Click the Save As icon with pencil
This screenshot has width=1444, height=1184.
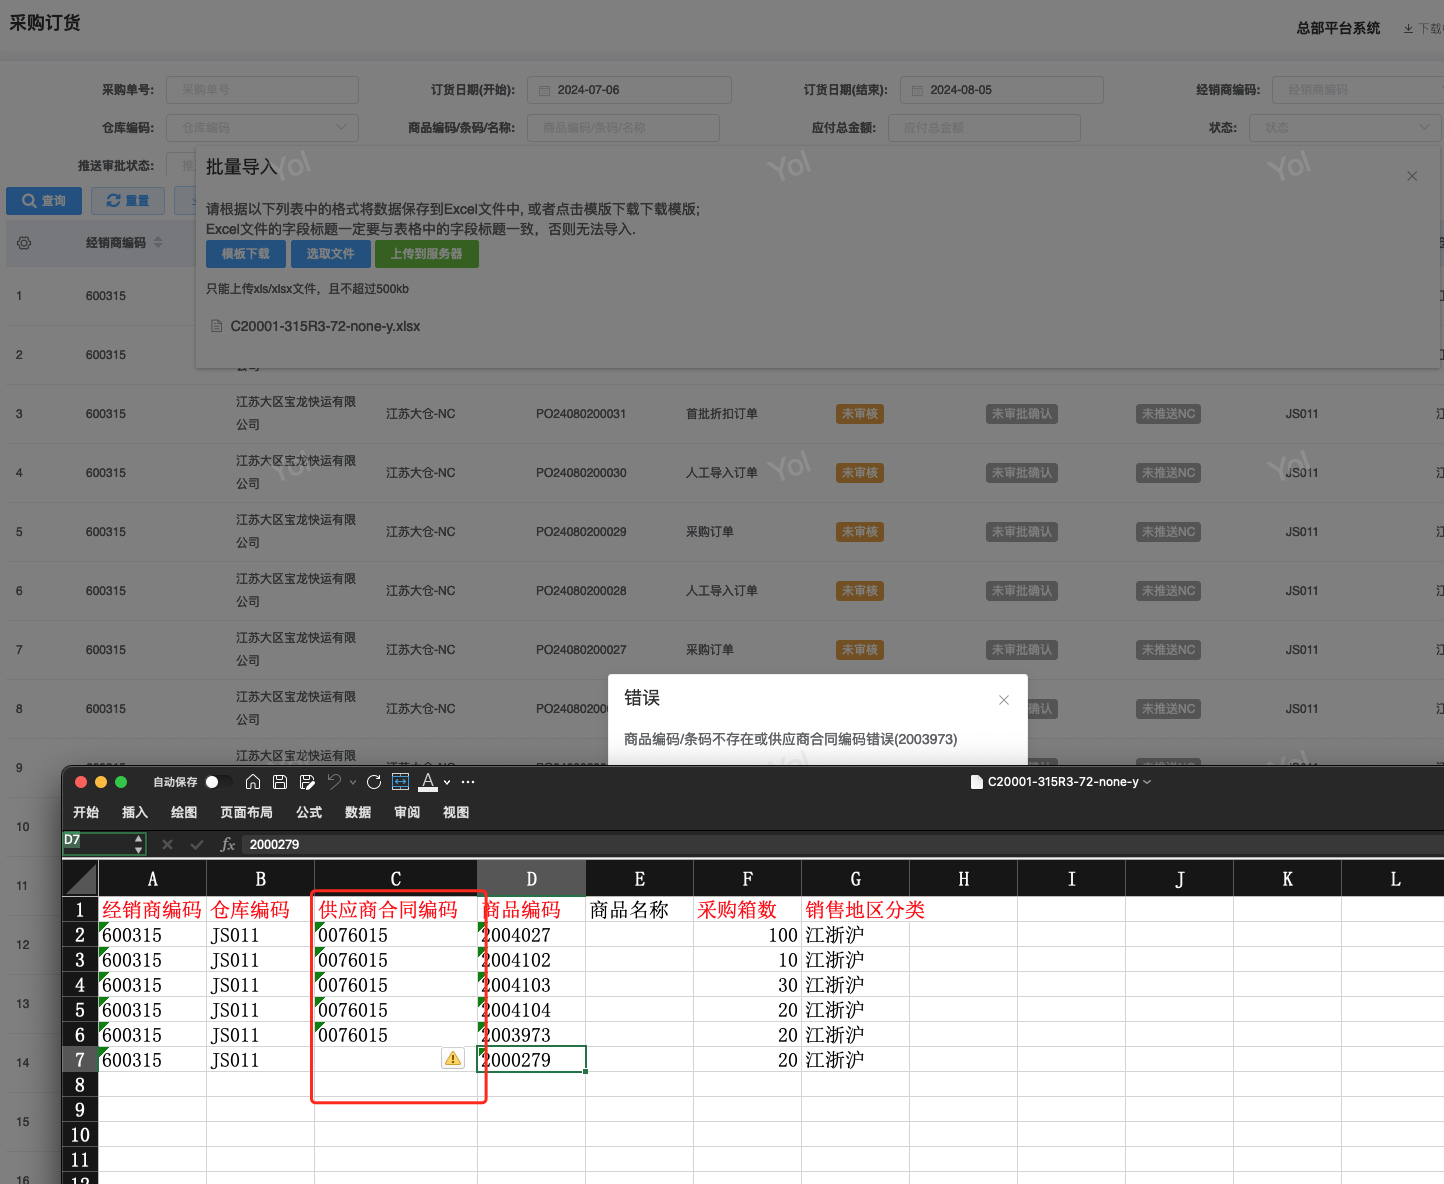point(307,782)
